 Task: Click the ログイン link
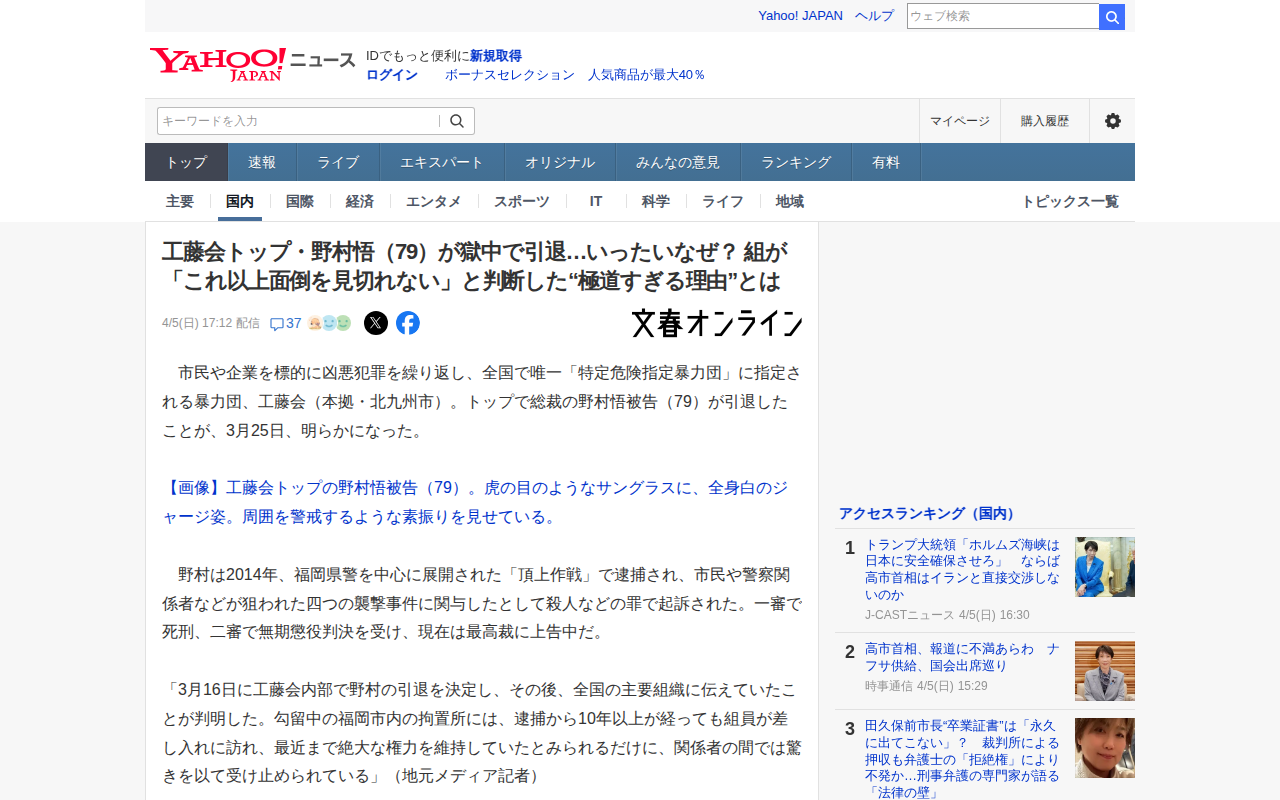tap(392, 75)
